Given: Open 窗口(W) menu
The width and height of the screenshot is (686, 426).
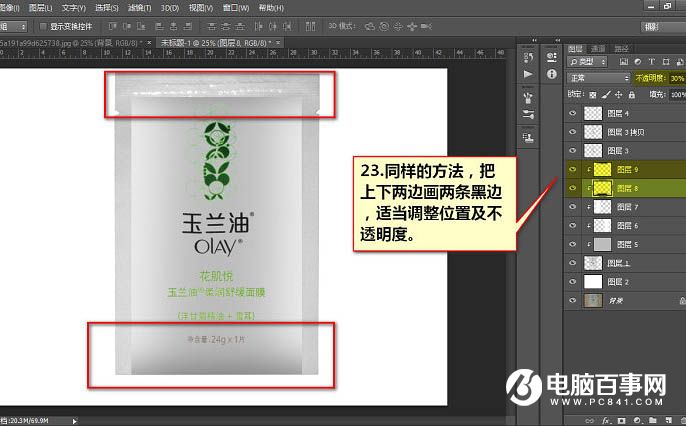Looking at the screenshot, I should click(x=236, y=8).
